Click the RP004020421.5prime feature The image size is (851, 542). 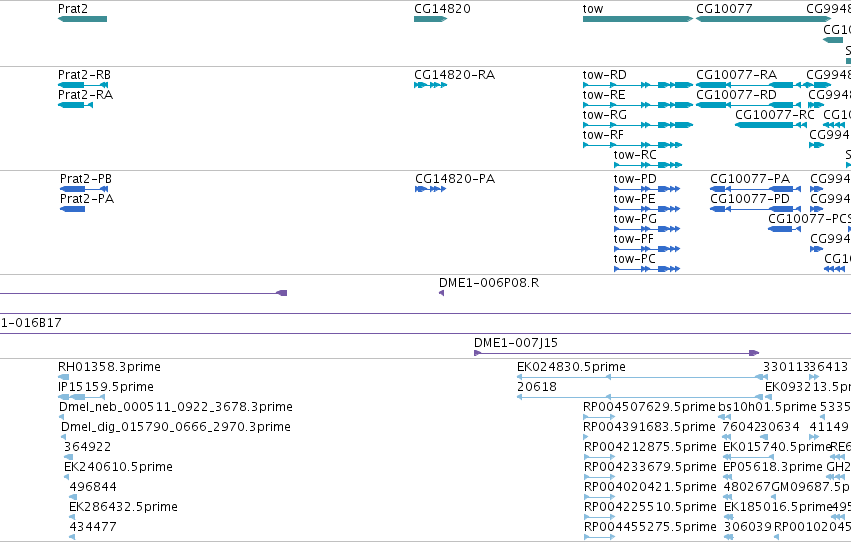[x=600, y=497]
